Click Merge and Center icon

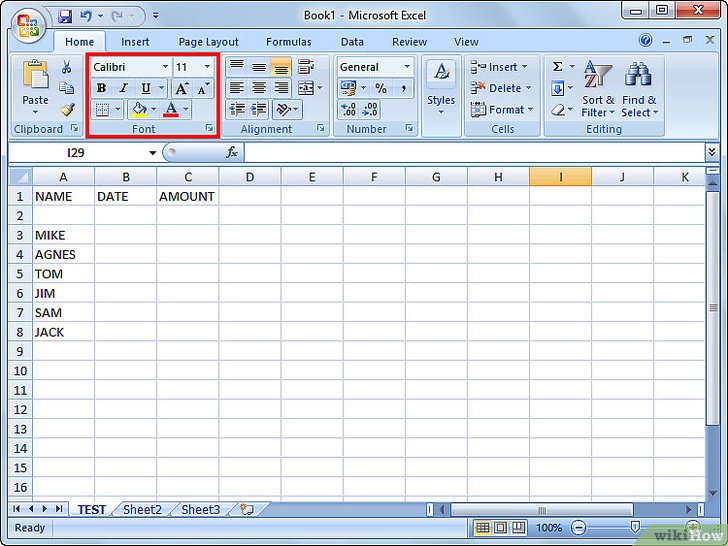pos(306,88)
